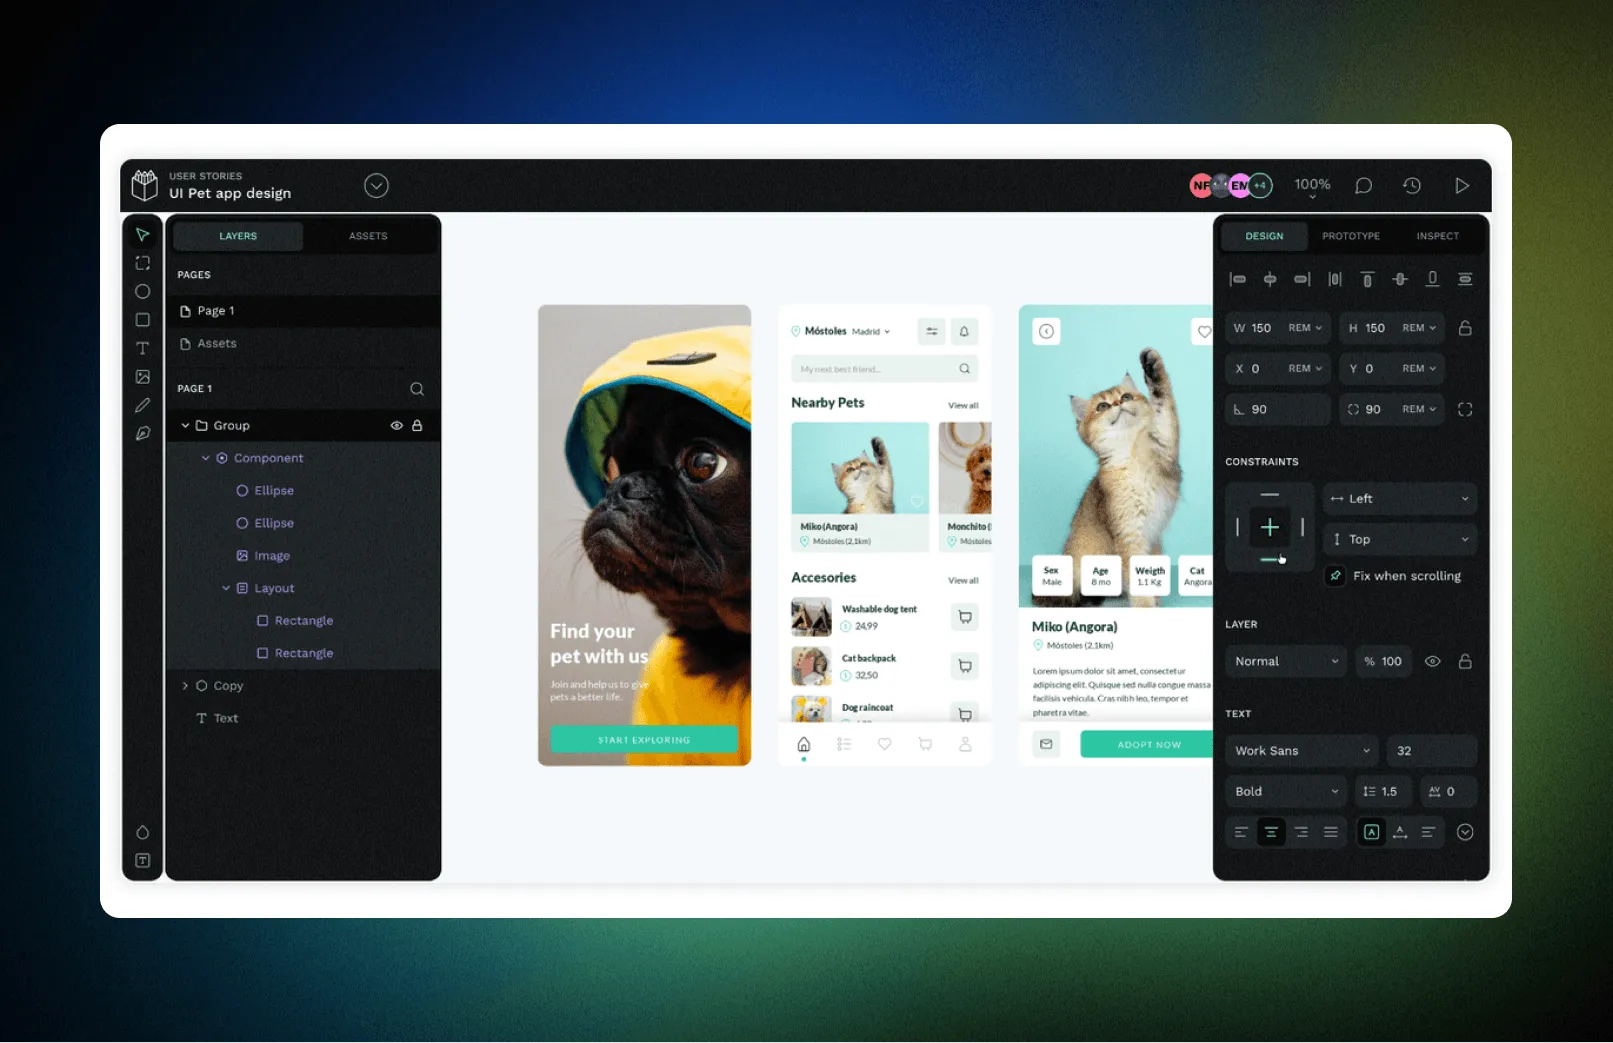
Task: Toggle Fix when scrolling option
Action: pyautogui.click(x=1335, y=576)
